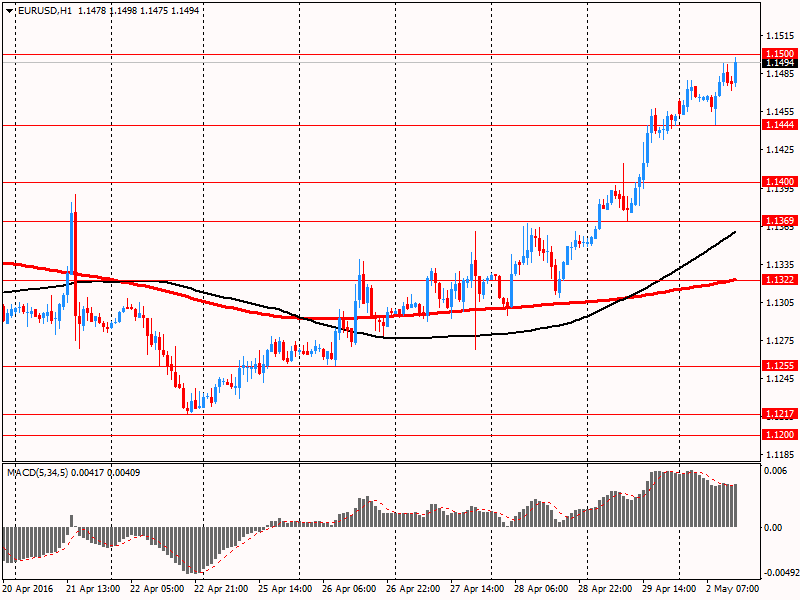The image size is (800, 600).
Task: Click the 1.1455 price scale value
Action: click(x=780, y=111)
